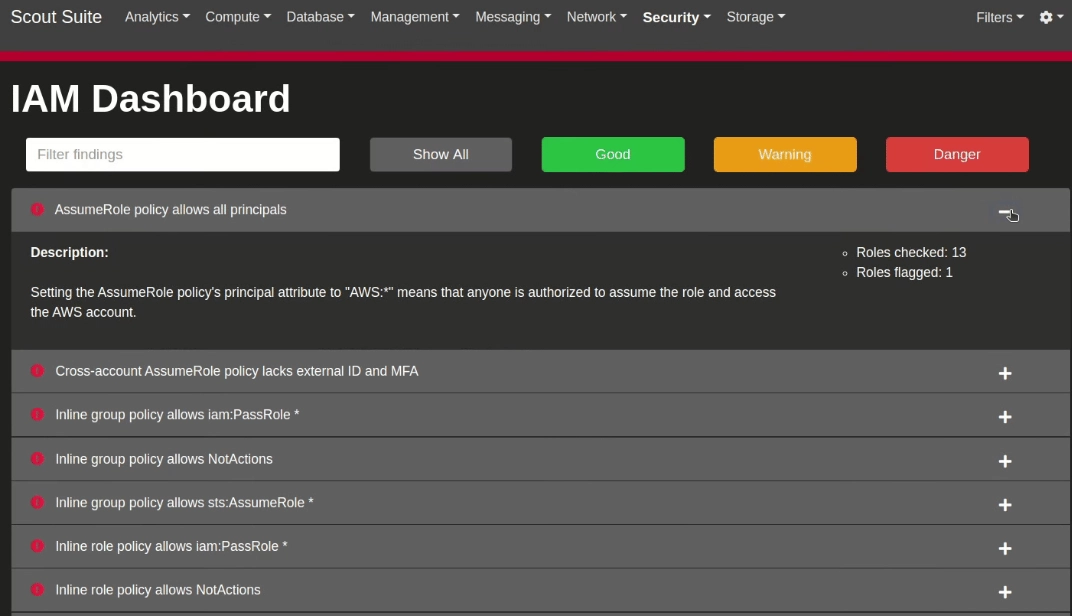Click danger icon beside Inline role policy allows NotActions

pyautogui.click(x=37, y=589)
